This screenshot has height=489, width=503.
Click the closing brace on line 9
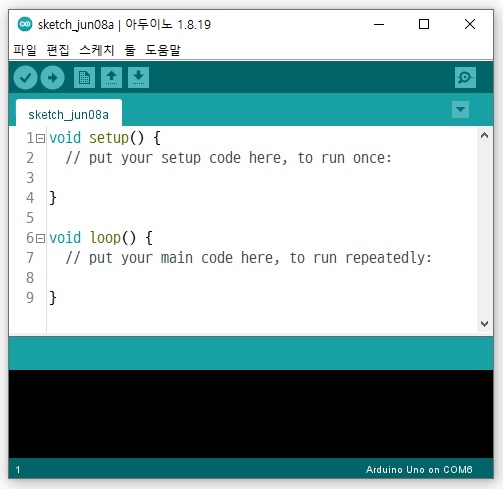tap(53, 298)
